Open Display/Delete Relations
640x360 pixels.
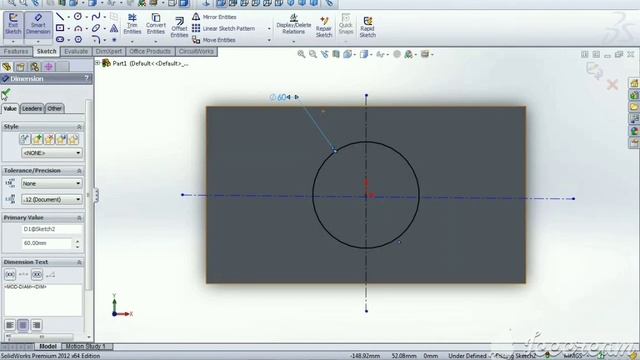pos(293,24)
